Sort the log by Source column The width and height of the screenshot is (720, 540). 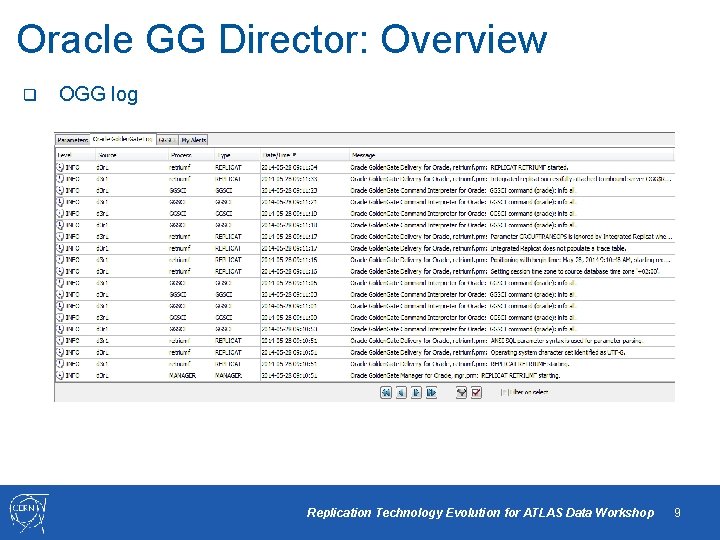131,155
